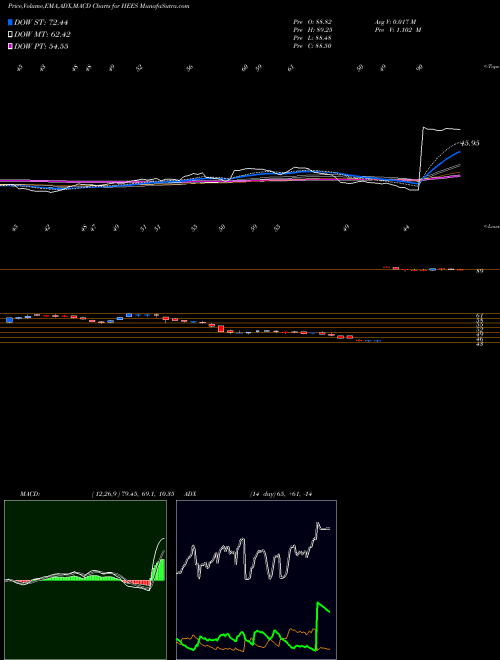Viewport: 500px width, 660px height.
Task: Select the 'Pre V: 1.102 M' value
Action: pyautogui.click(x=398, y=30)
